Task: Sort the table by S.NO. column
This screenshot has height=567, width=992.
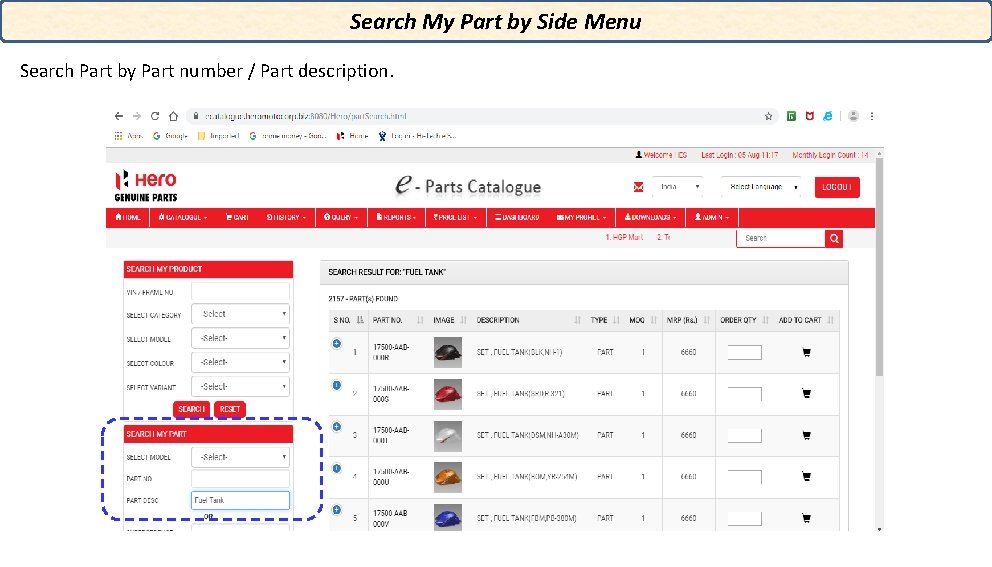Action: click(x=348, y=320)
